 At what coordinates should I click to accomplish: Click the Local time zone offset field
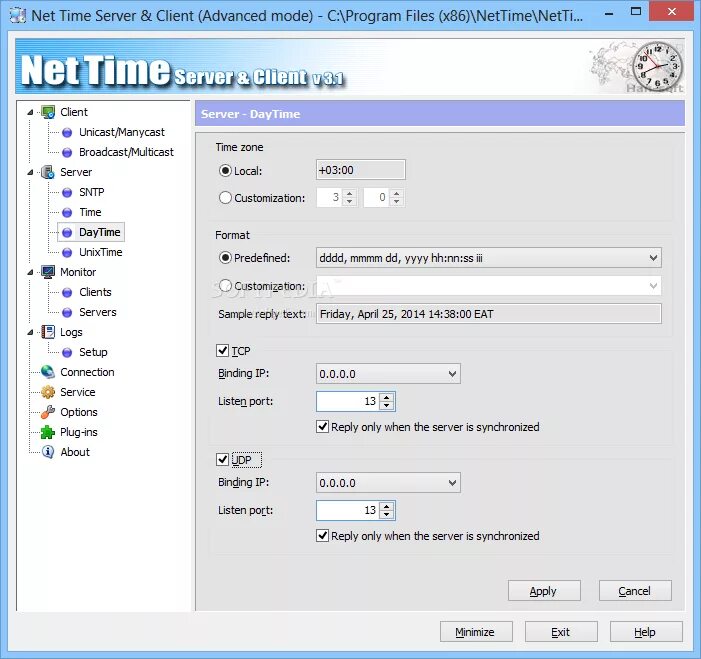(360, 170)
